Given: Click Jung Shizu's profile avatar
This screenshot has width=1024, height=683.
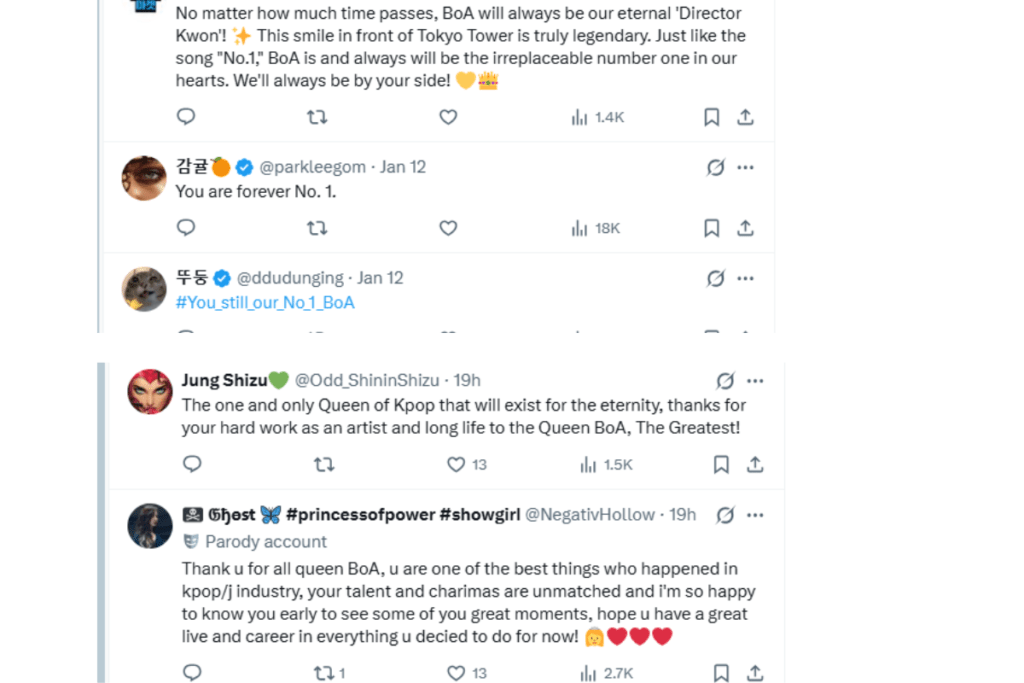Looking at the screenshot, I should (x=150, y=391).
